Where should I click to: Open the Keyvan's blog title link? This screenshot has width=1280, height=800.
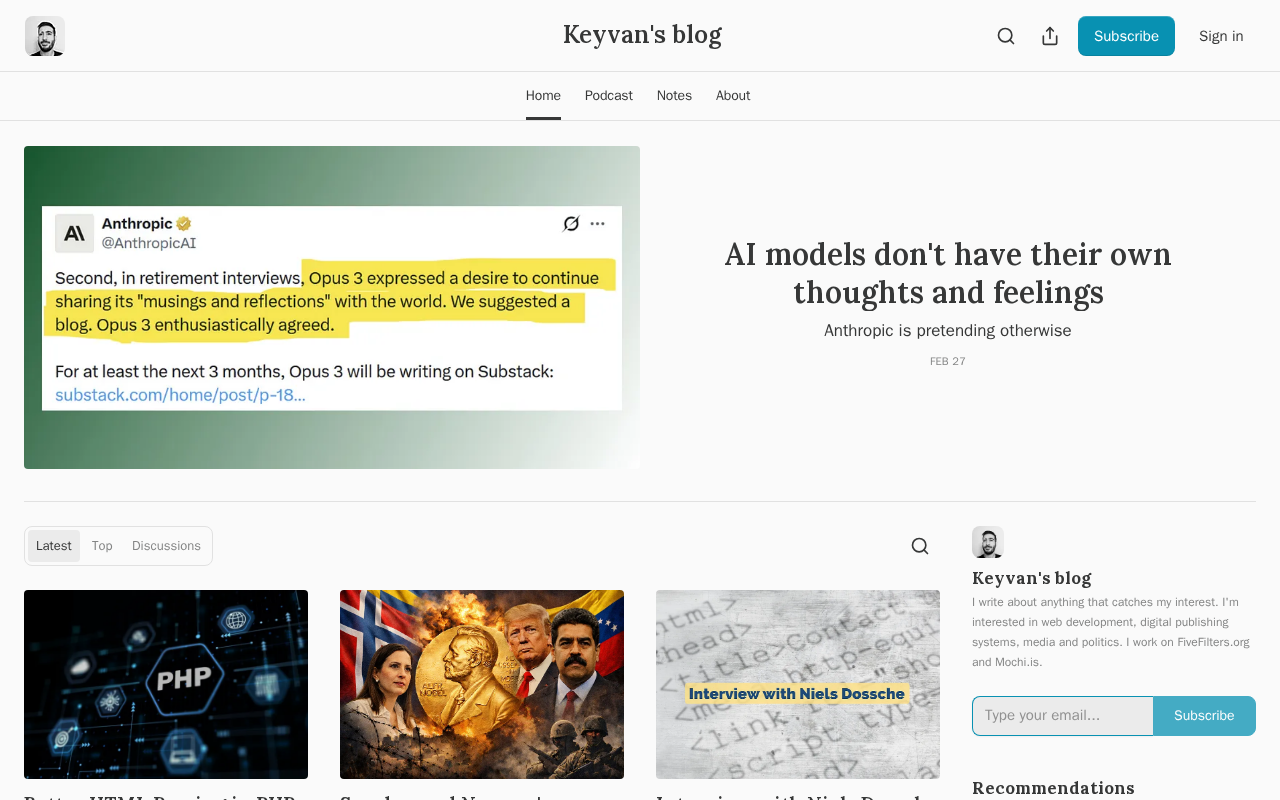(x=642, y=35)
